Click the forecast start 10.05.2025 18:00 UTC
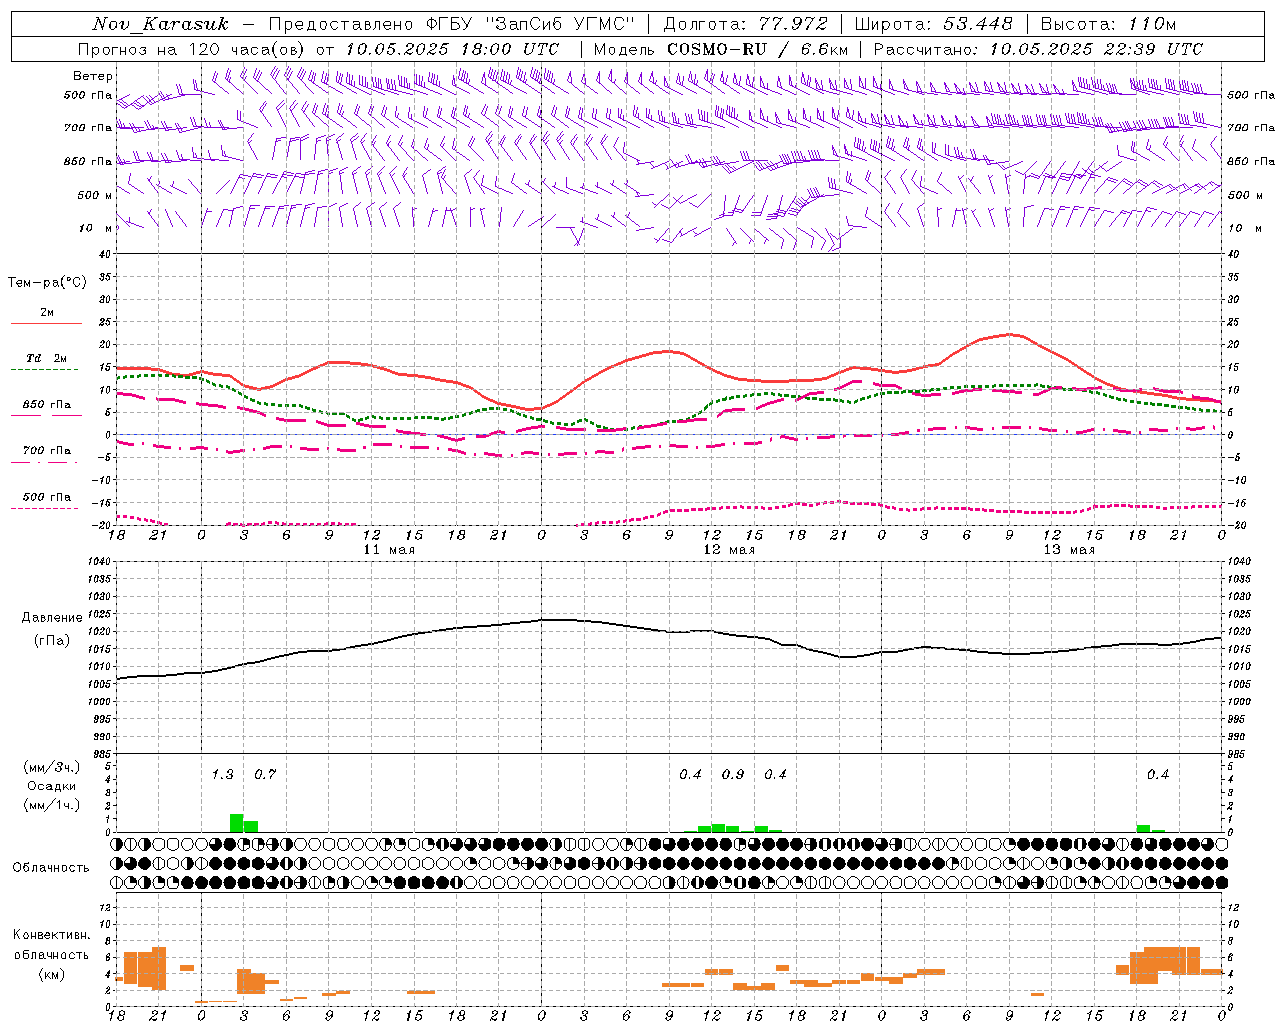This screenshot has width=1280, height=1024. [452, 49]
